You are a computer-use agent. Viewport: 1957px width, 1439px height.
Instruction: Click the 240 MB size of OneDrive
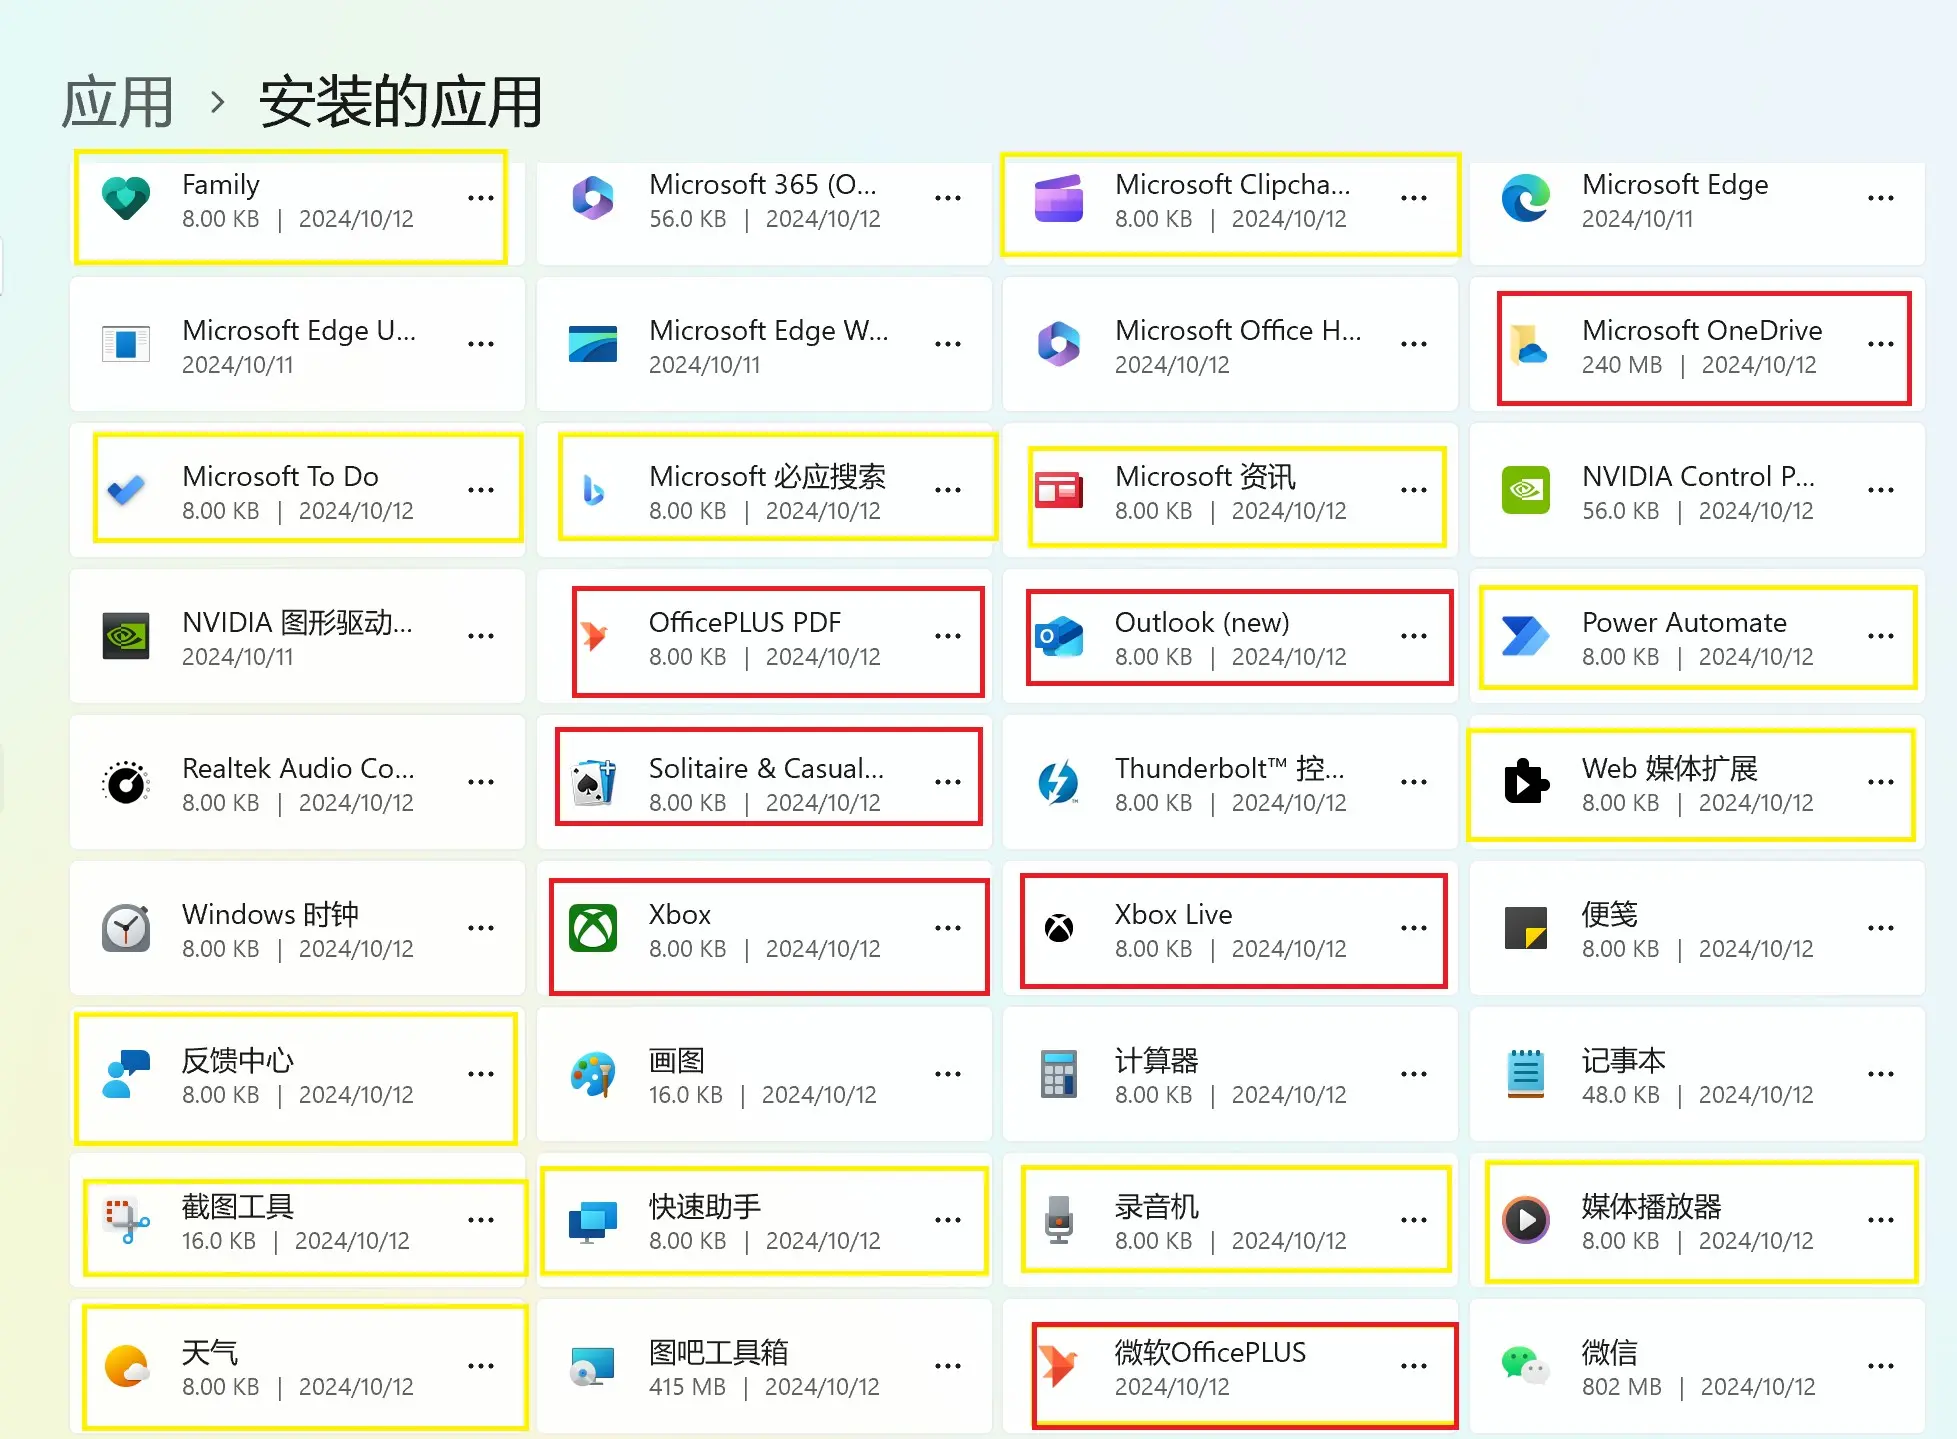(x=1622, y=365)
